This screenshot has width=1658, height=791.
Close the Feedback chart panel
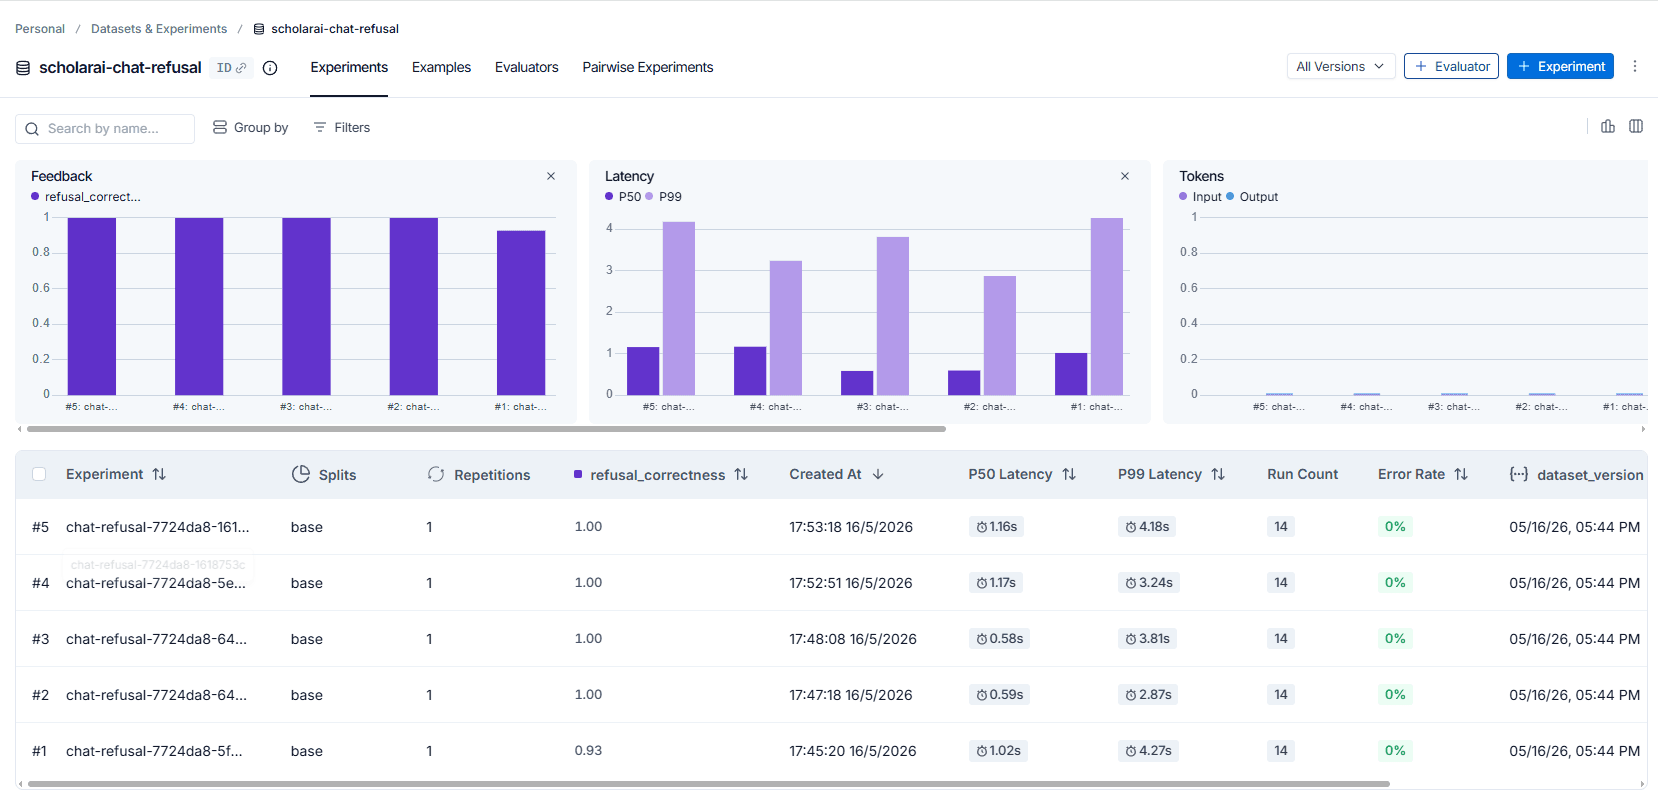coord(551,176)
